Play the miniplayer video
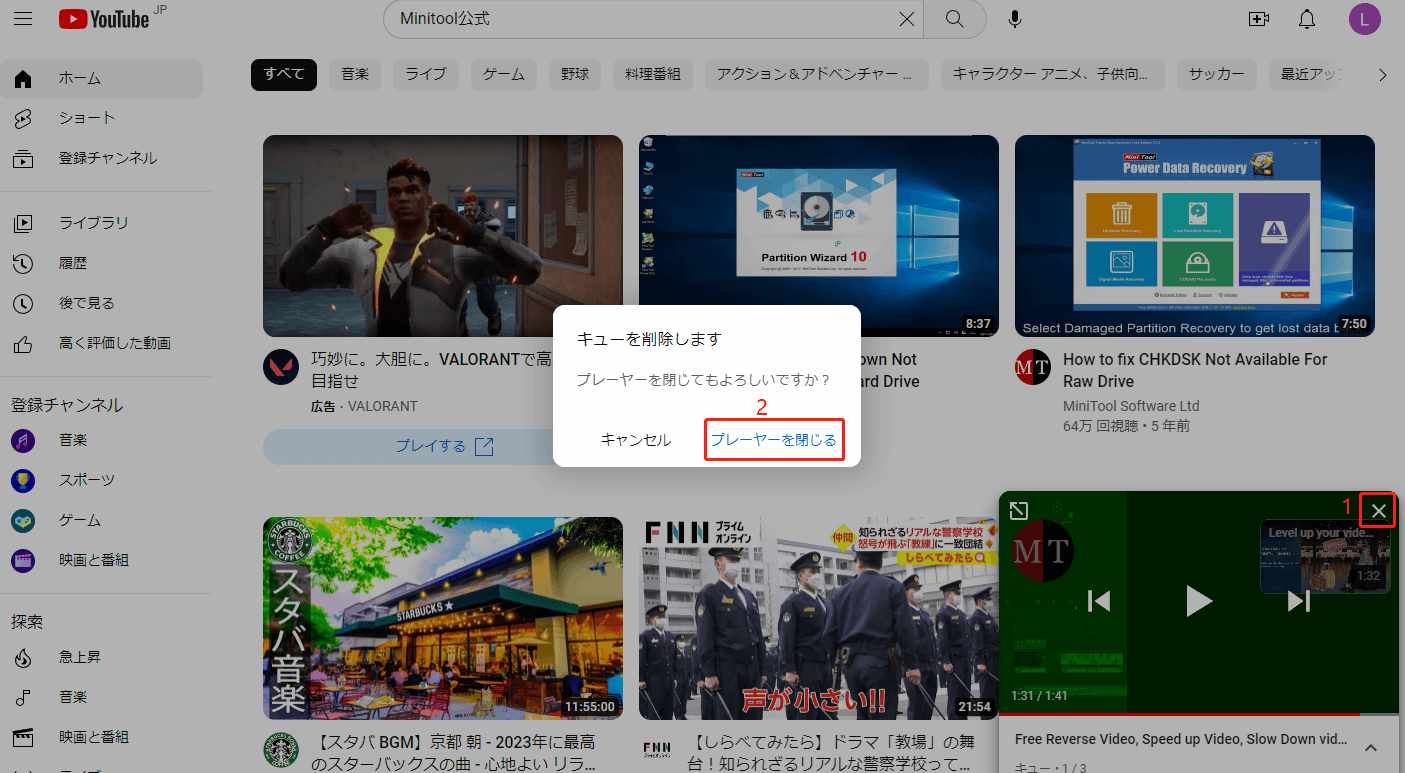The height and width of the screenshot is (773, 1405). coord(1198,601)
